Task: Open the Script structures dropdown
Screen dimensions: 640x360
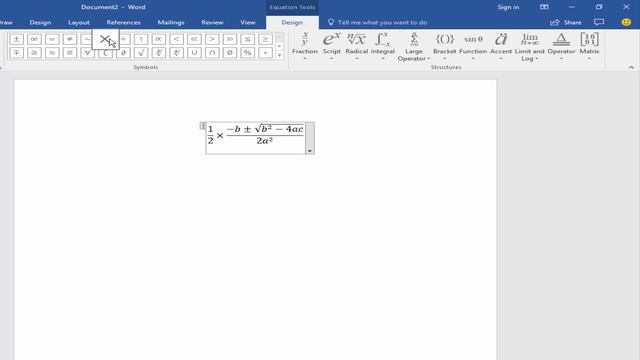Action: tap(331, 47)
